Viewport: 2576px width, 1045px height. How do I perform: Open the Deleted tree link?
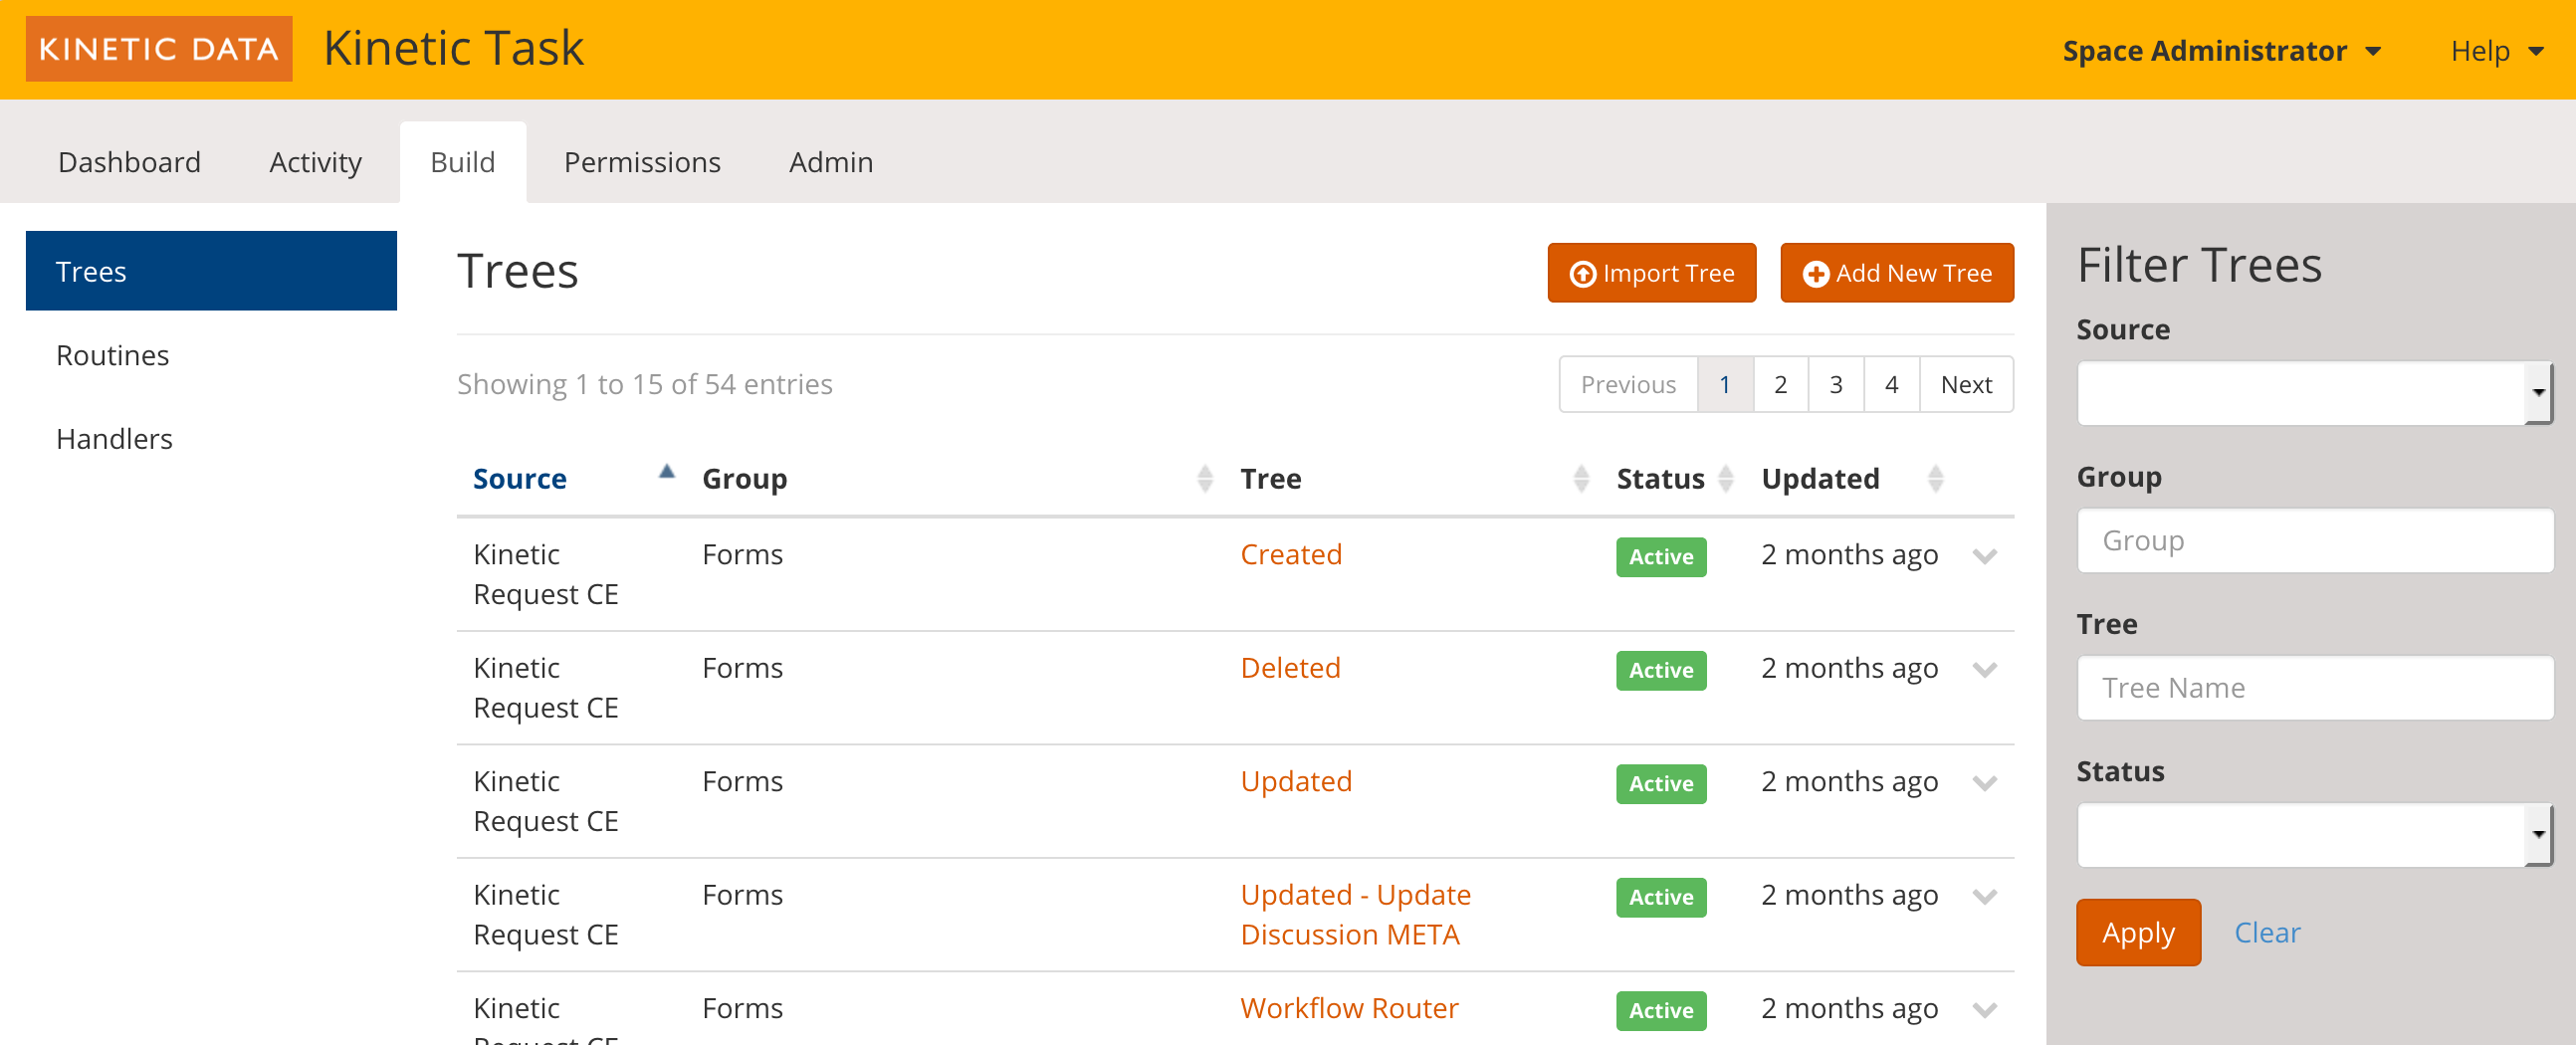1290,668
